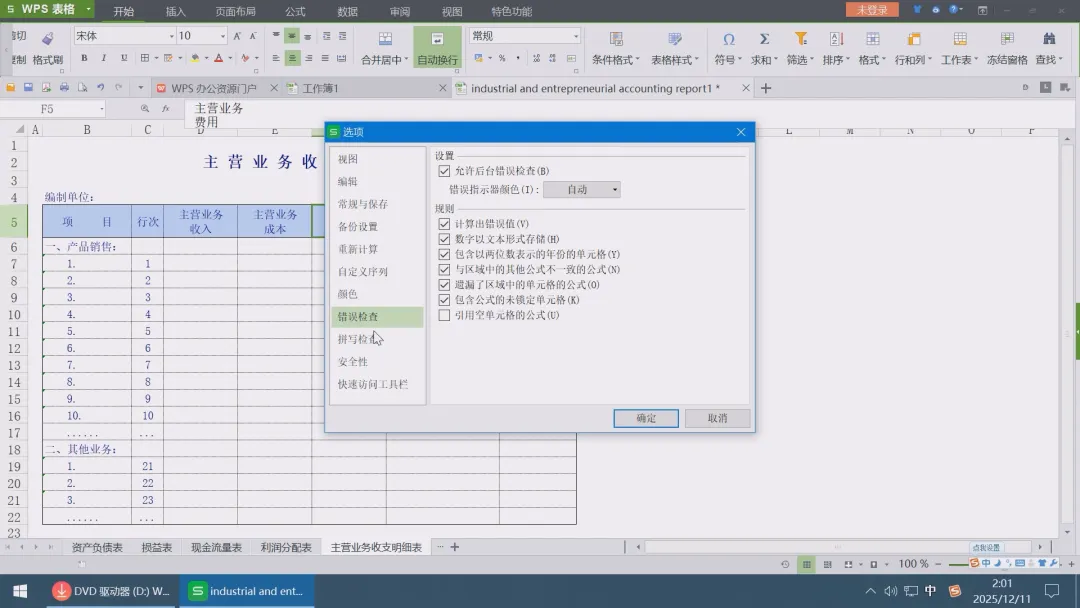1080x608 pixels.
Task: Click the Merge and Center (合并居中) icon
Action: [x=385, y=40]
